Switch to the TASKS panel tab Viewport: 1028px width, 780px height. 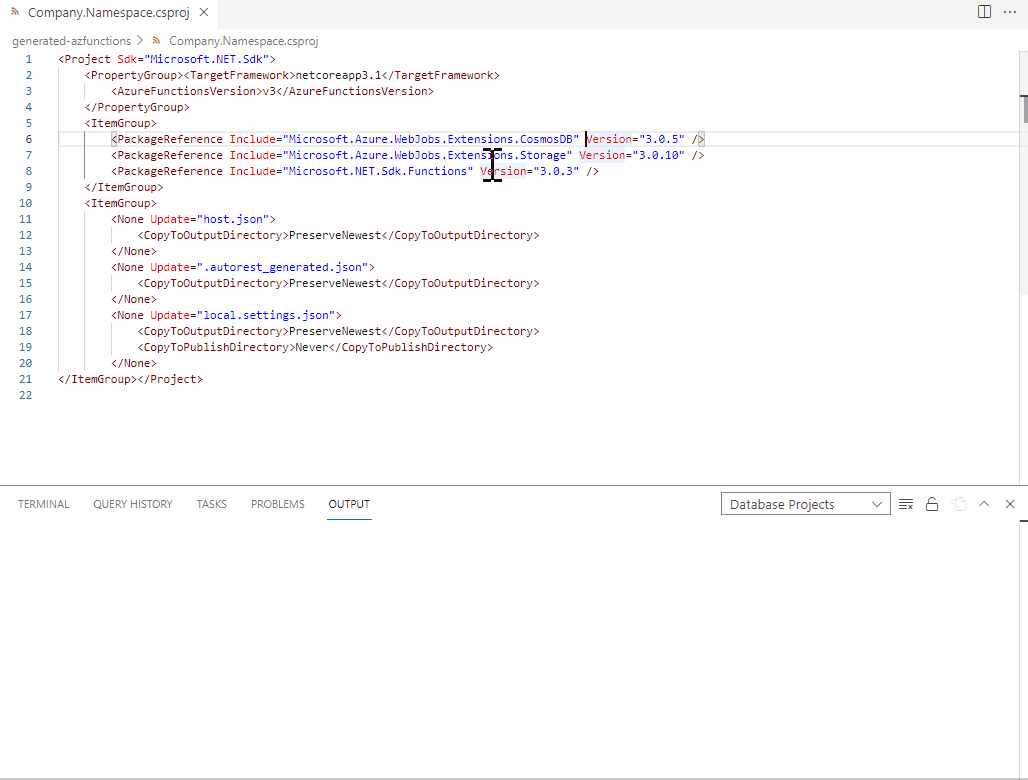pyautogui.click(x=211, y=504)
